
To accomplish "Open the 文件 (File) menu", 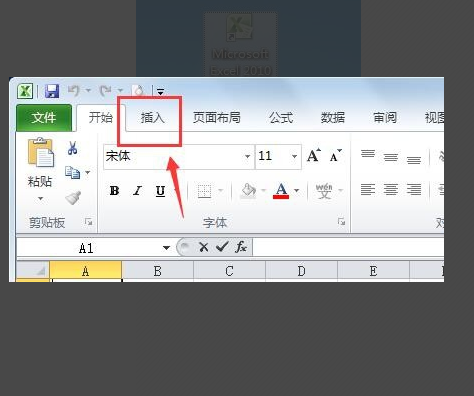I will 44,117.
